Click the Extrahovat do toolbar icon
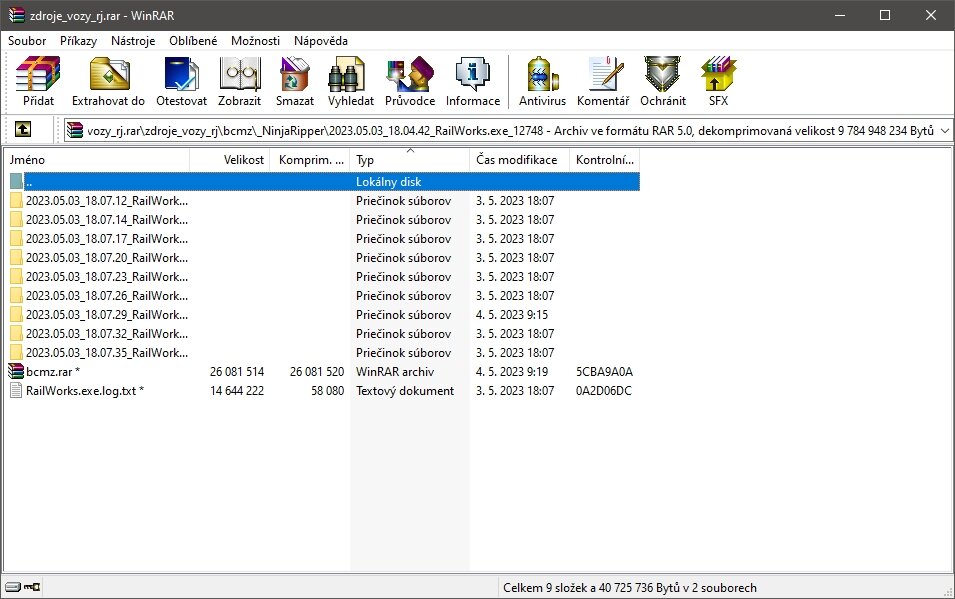The image size is (955, 599). pyautogui.click(x=108, y=74)
